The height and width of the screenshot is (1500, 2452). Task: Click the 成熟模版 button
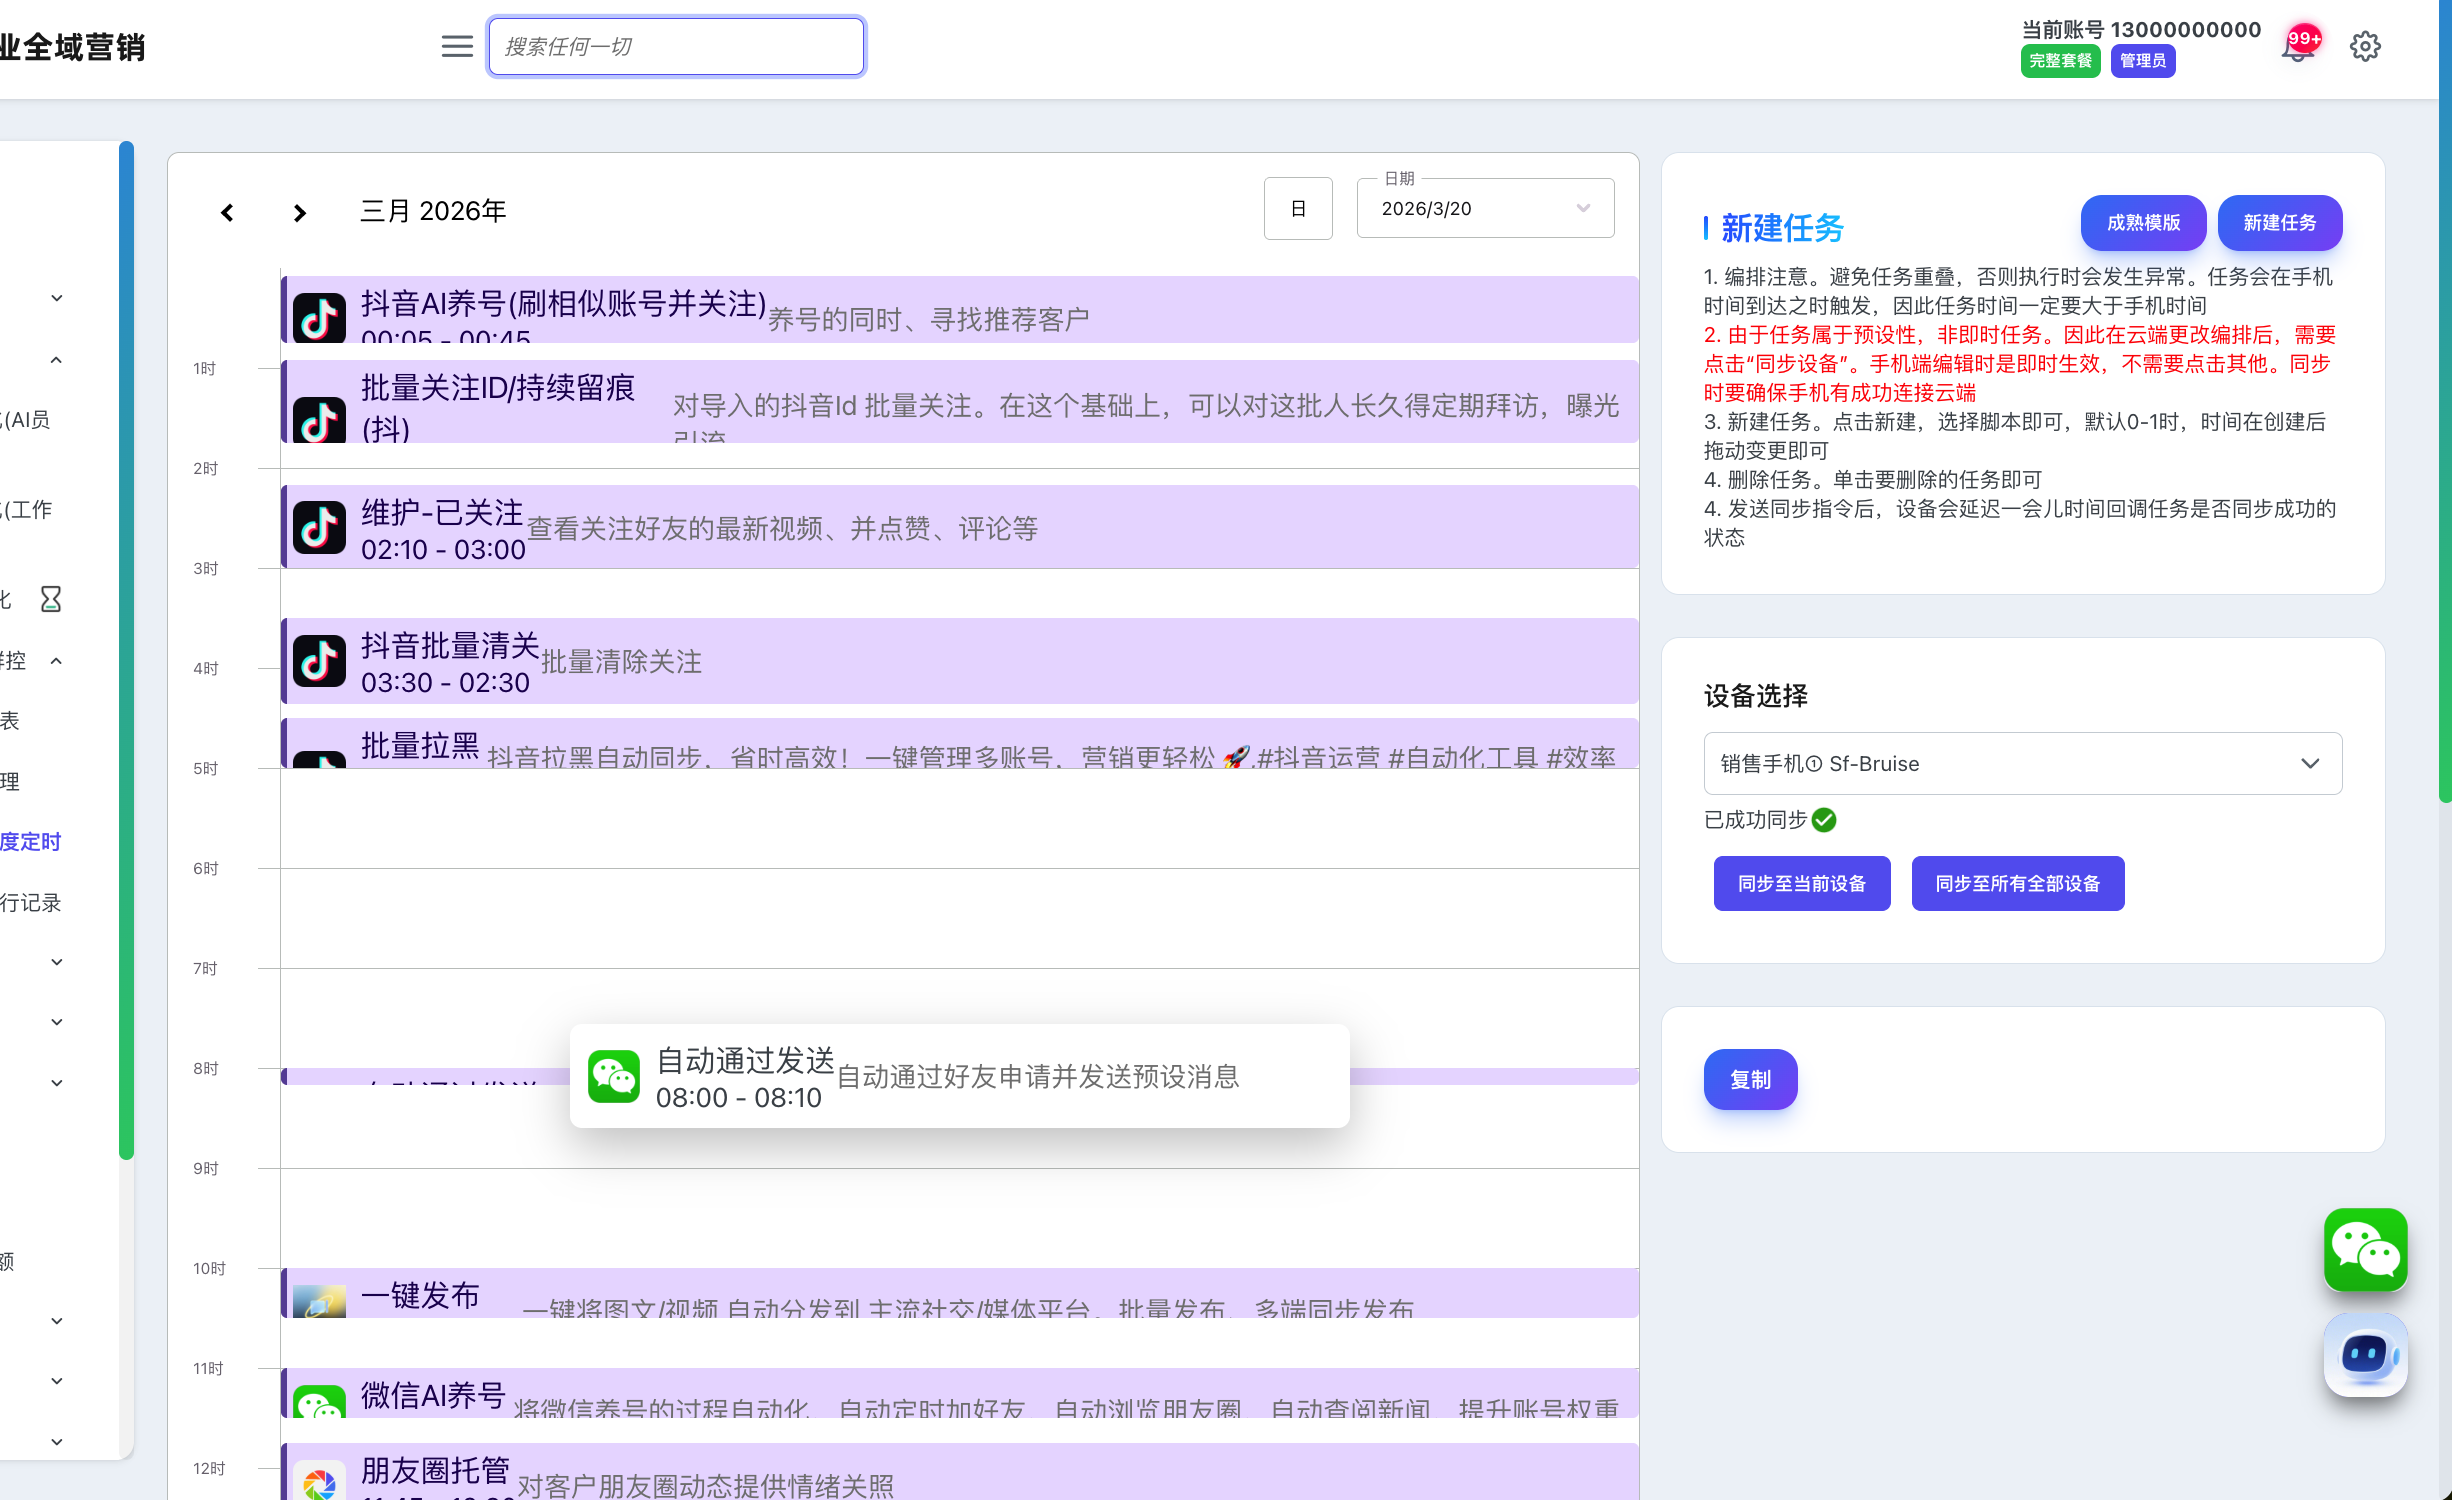(2143, 222)
